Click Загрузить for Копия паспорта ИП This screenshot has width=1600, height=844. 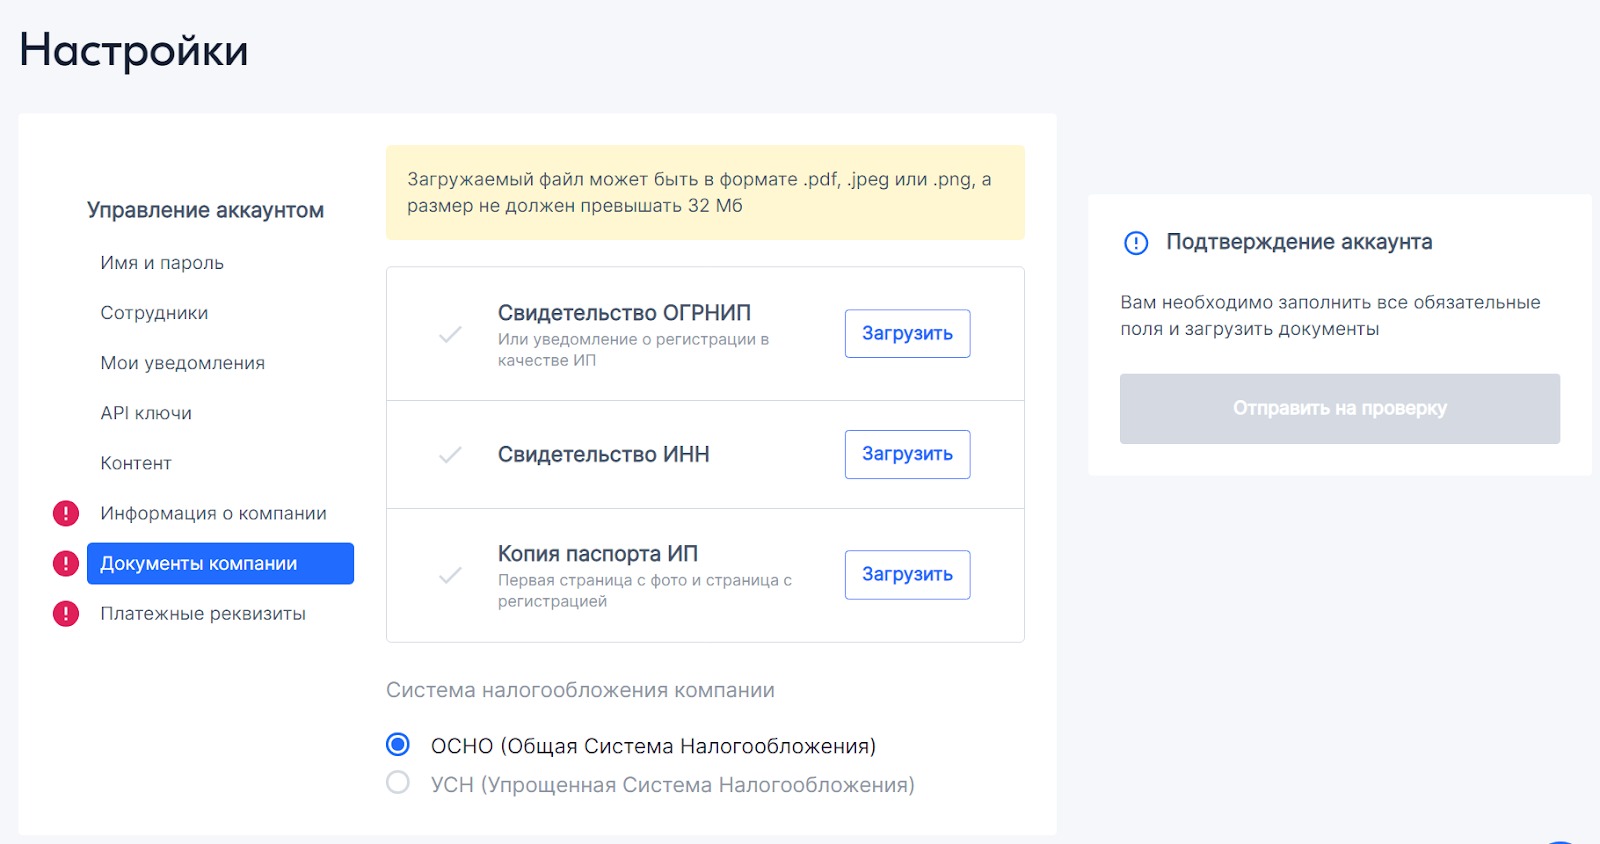pyautogui.click(x=907, y=575)
